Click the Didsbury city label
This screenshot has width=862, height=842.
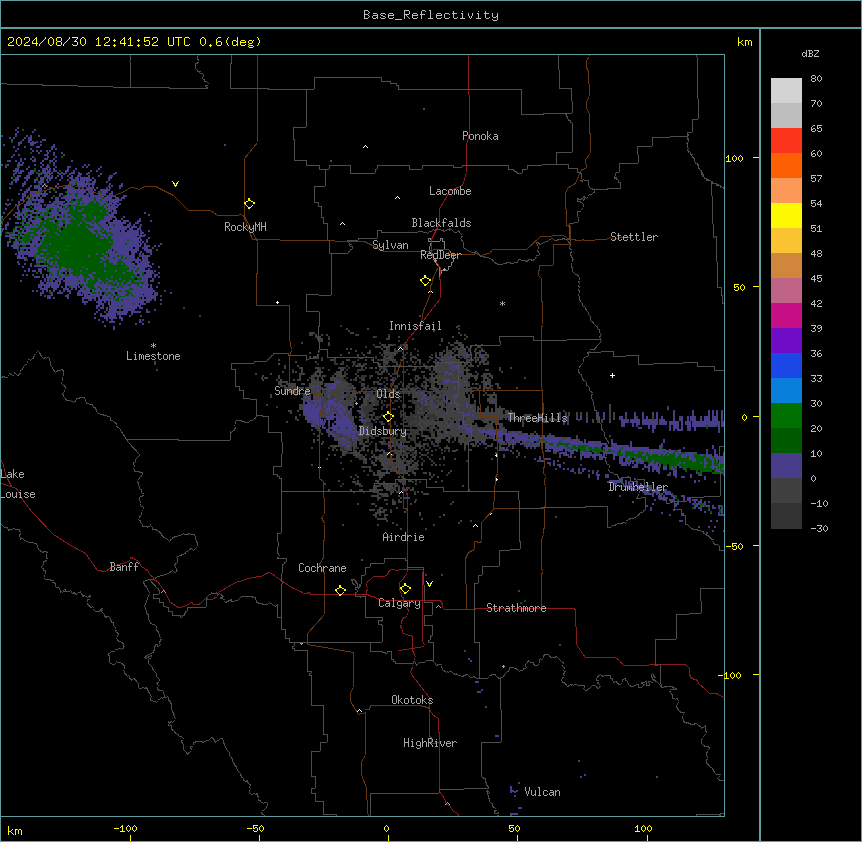click(x=383, y=431)
